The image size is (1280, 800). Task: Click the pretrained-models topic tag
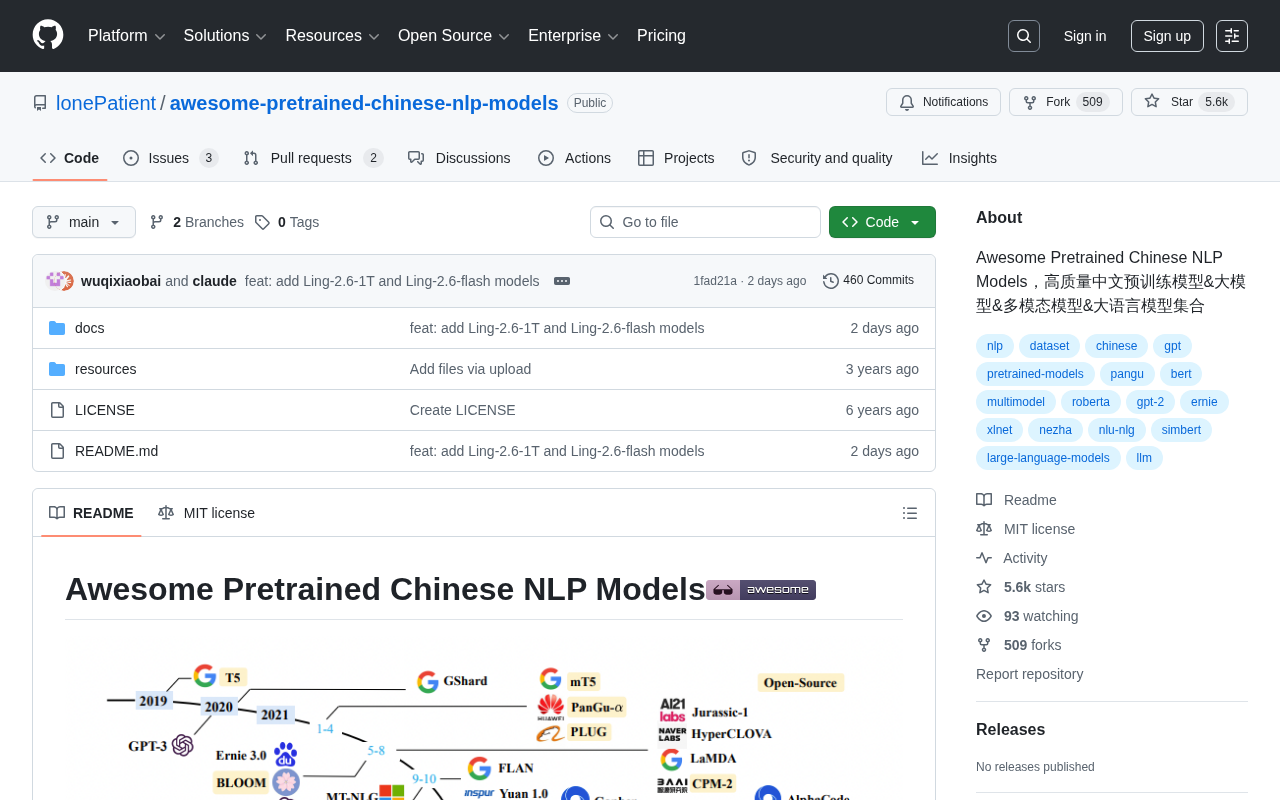point(1035,374)
